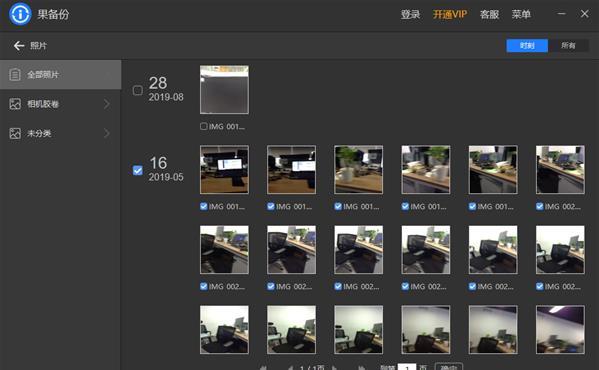Image resolution: width=599 pixels, height=370 pixels.
Task: Open the 未分类 album icon
Action: click(15, 133)
